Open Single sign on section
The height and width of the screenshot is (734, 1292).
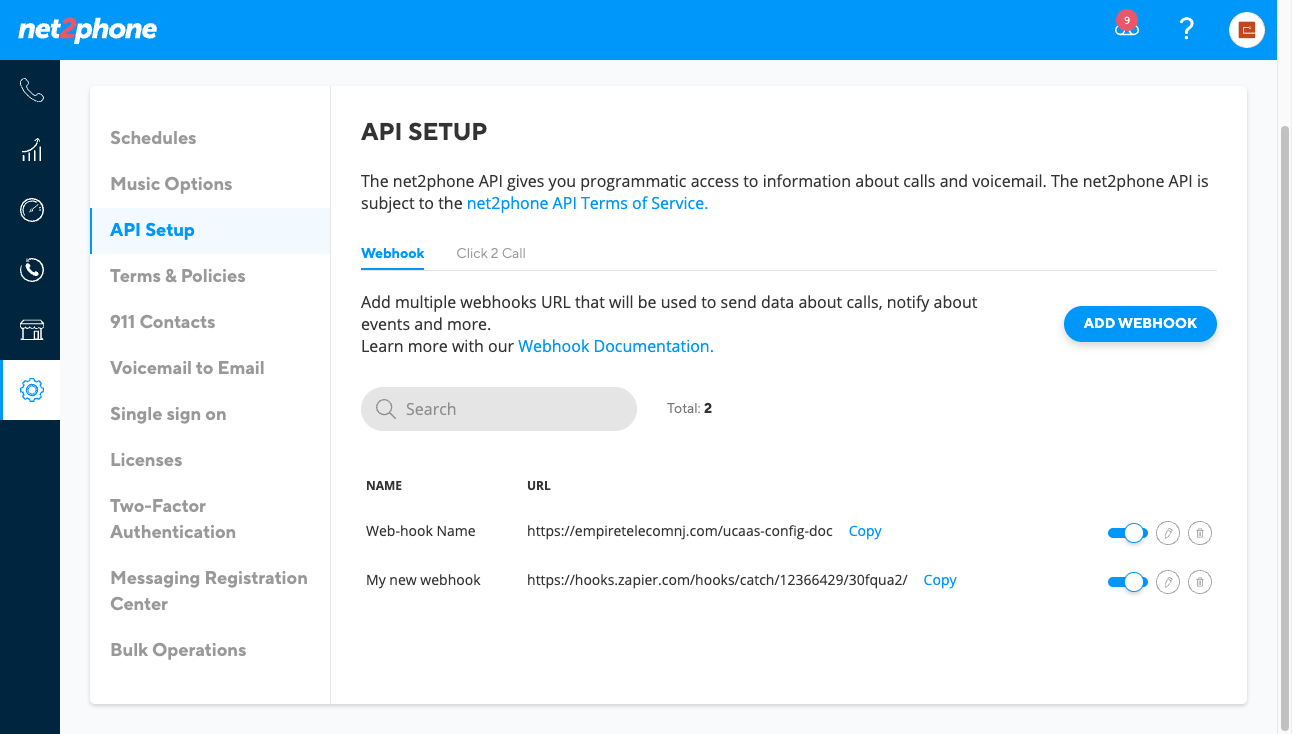168,414
